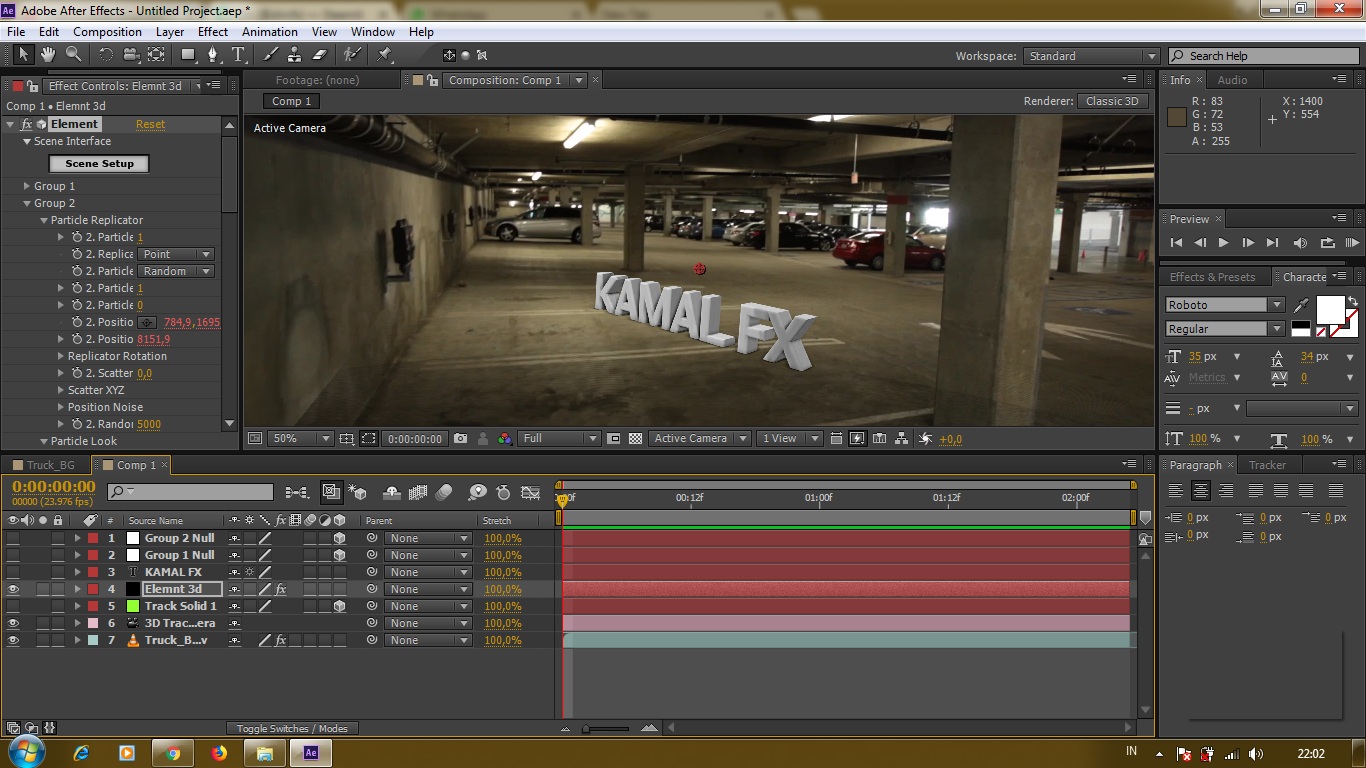1366x768 pixels.
Task: Toggle visibility of Elemnt 3d layer
Action: click(13, 589)
